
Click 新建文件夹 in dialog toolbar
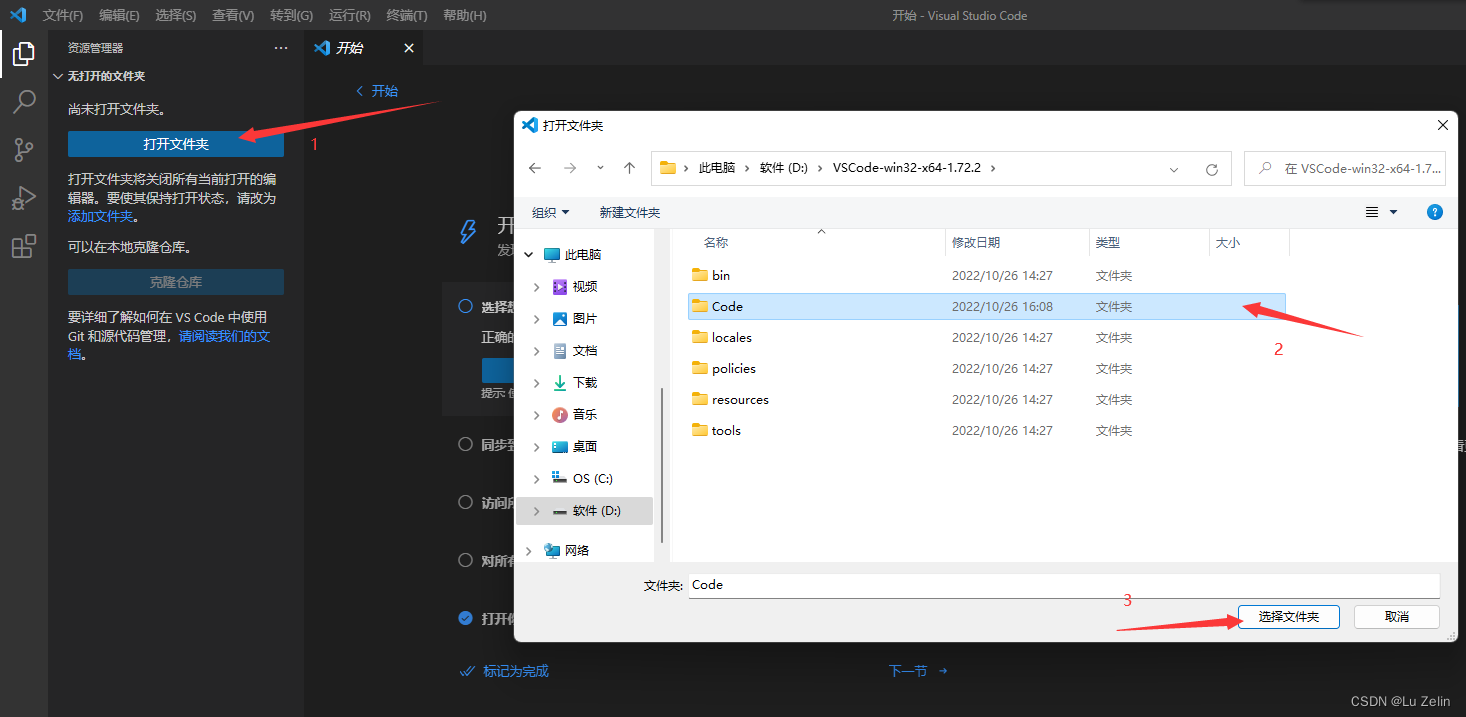[x=630, y=212]
